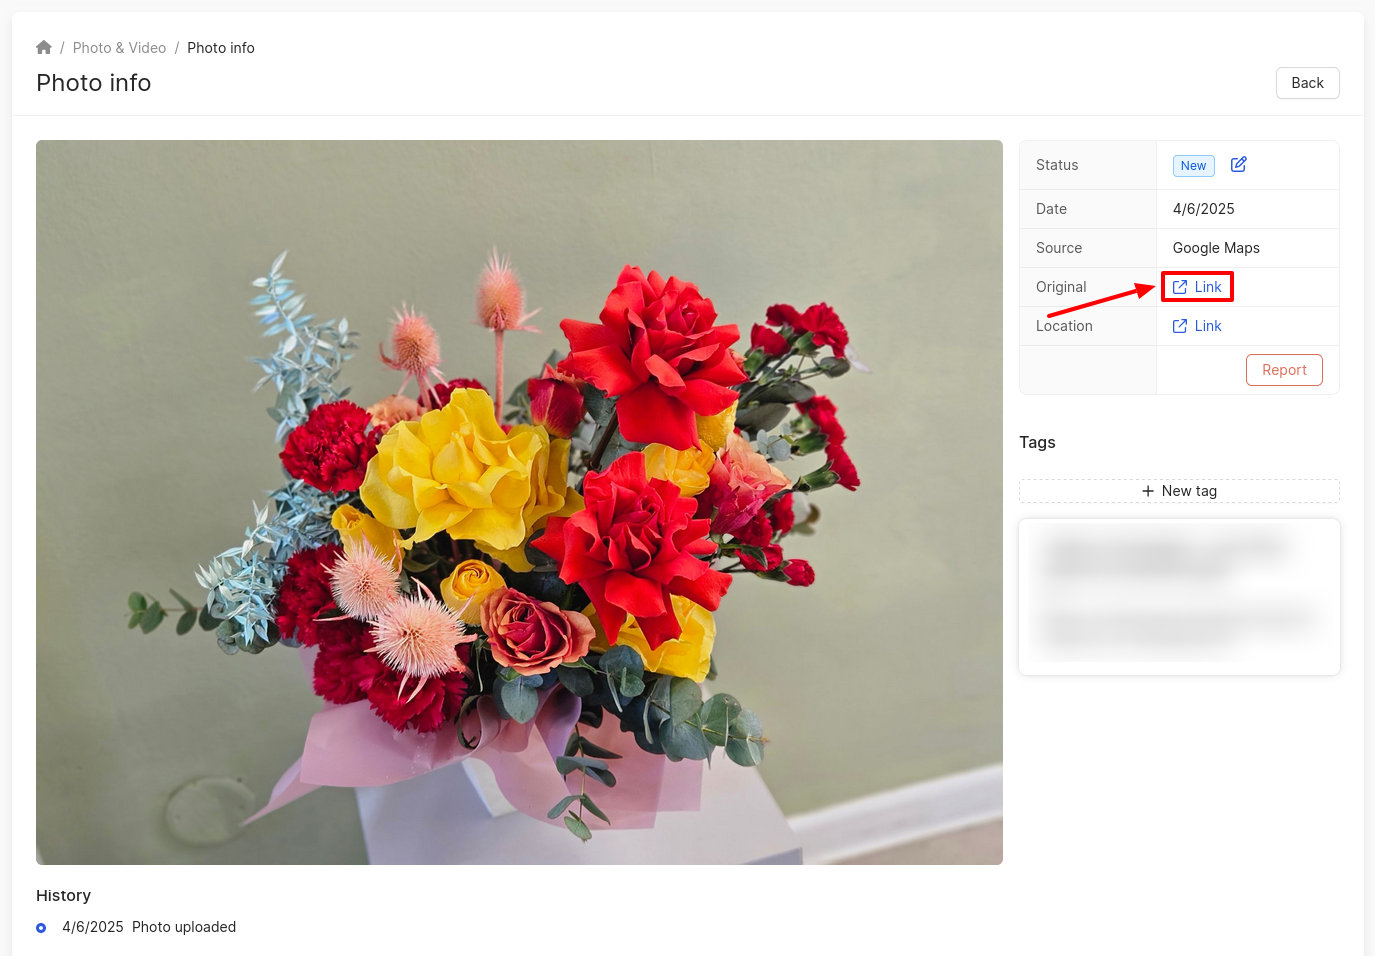Click the New status badge

click(1193, 166)
